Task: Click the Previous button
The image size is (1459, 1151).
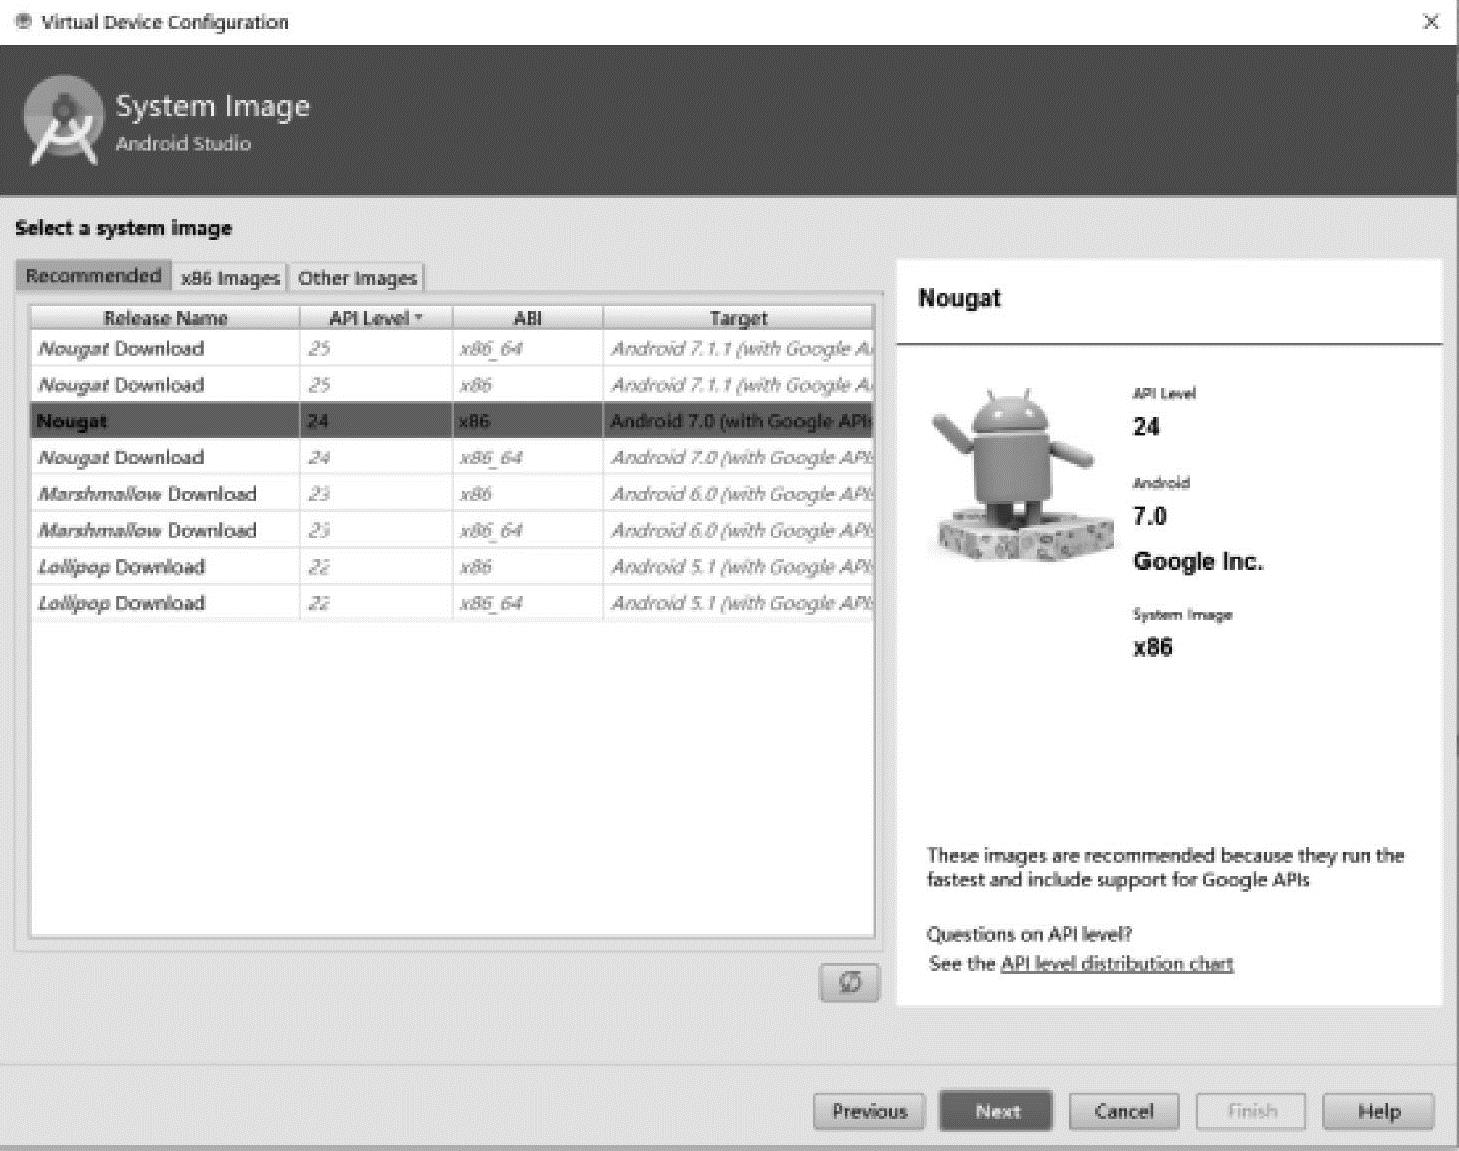Action: pyautogui.click(x=869, y=1111)
